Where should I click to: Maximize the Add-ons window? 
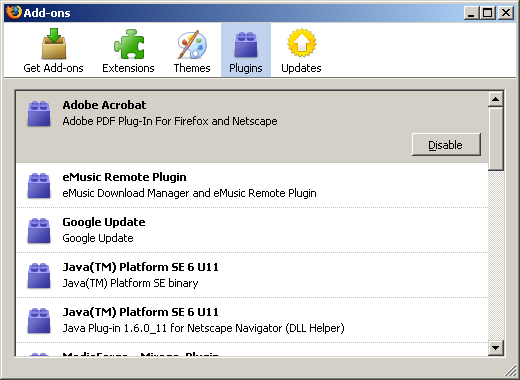click(x=488, y=13)
